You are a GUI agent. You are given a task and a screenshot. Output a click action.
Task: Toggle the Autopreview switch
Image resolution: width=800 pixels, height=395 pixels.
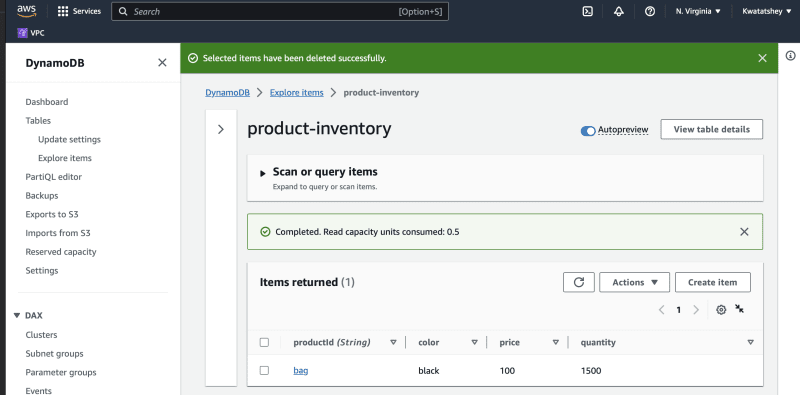[588, 131]
